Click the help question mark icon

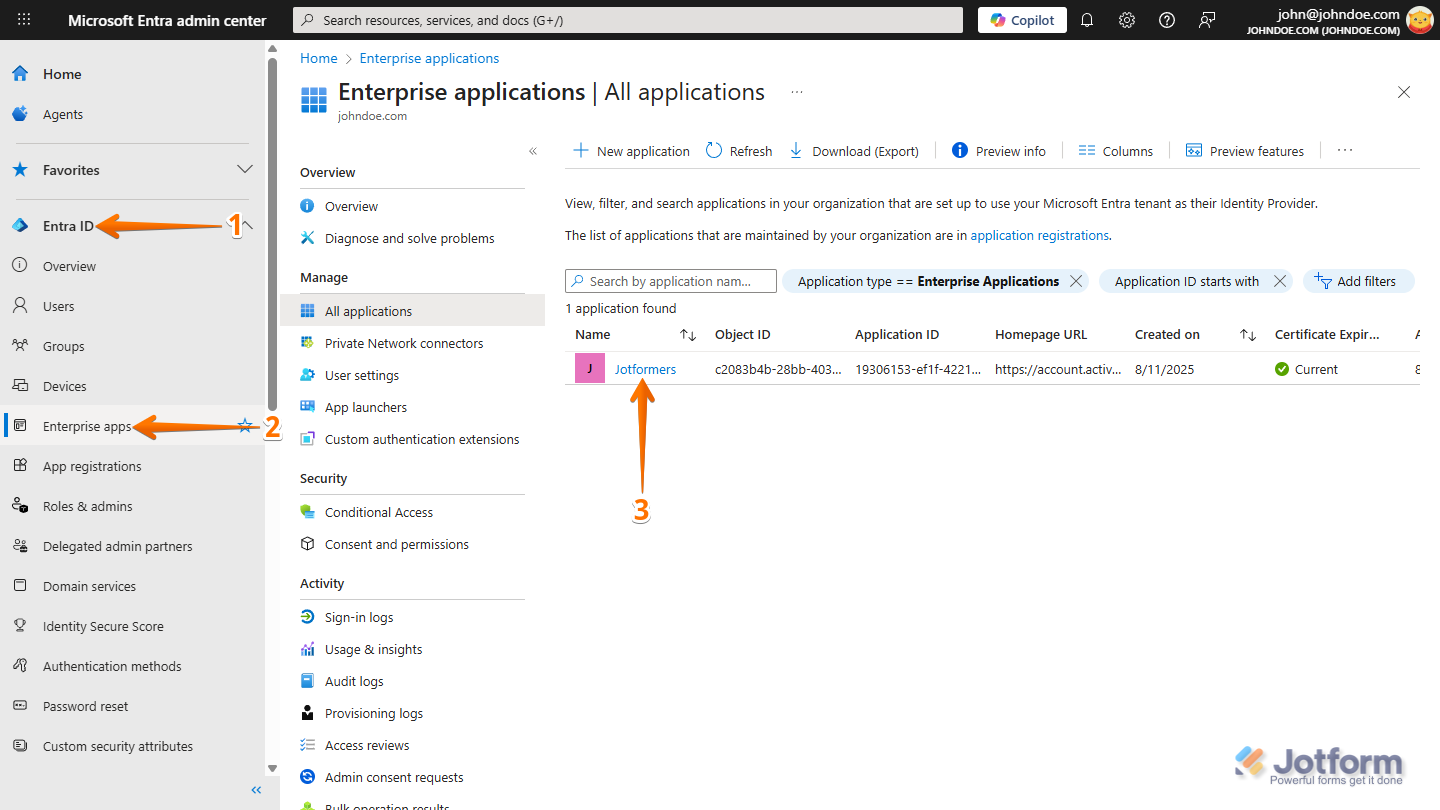pos(1167,20)
